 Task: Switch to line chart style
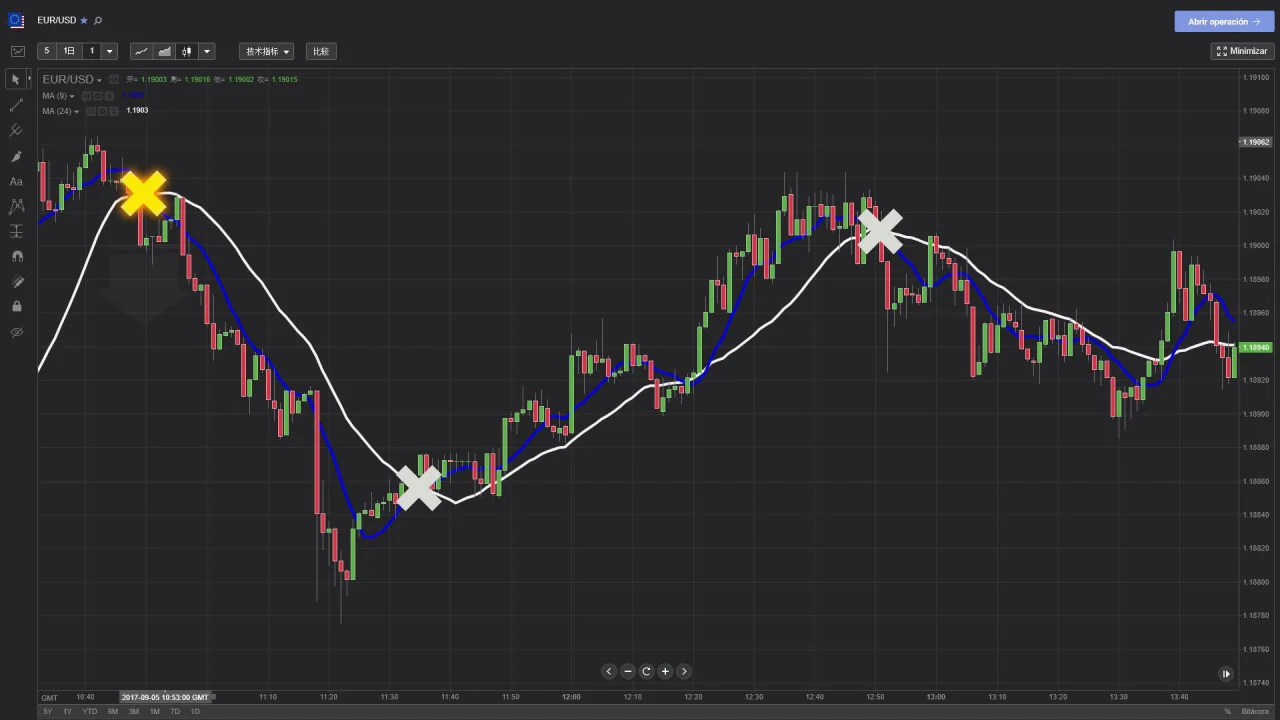click(x=141, y=51)
